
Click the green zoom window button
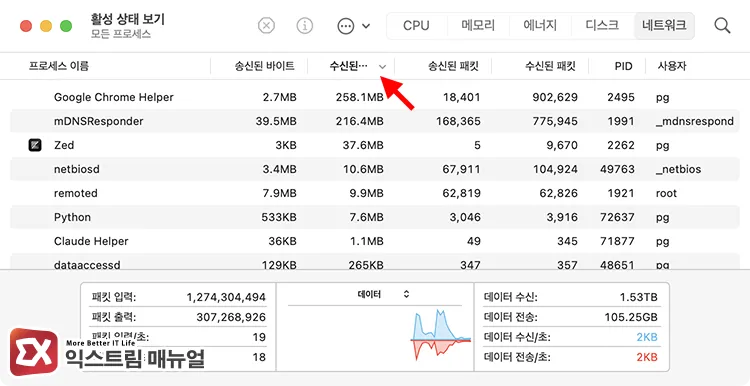[x=66, y=26]
